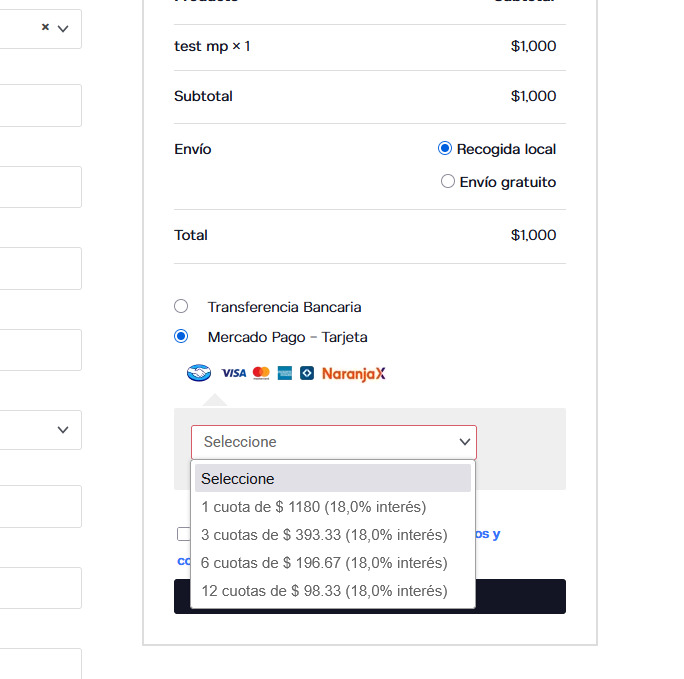Open the Seleccione installments dropdown
684x679 pixels.
point(334,442)
